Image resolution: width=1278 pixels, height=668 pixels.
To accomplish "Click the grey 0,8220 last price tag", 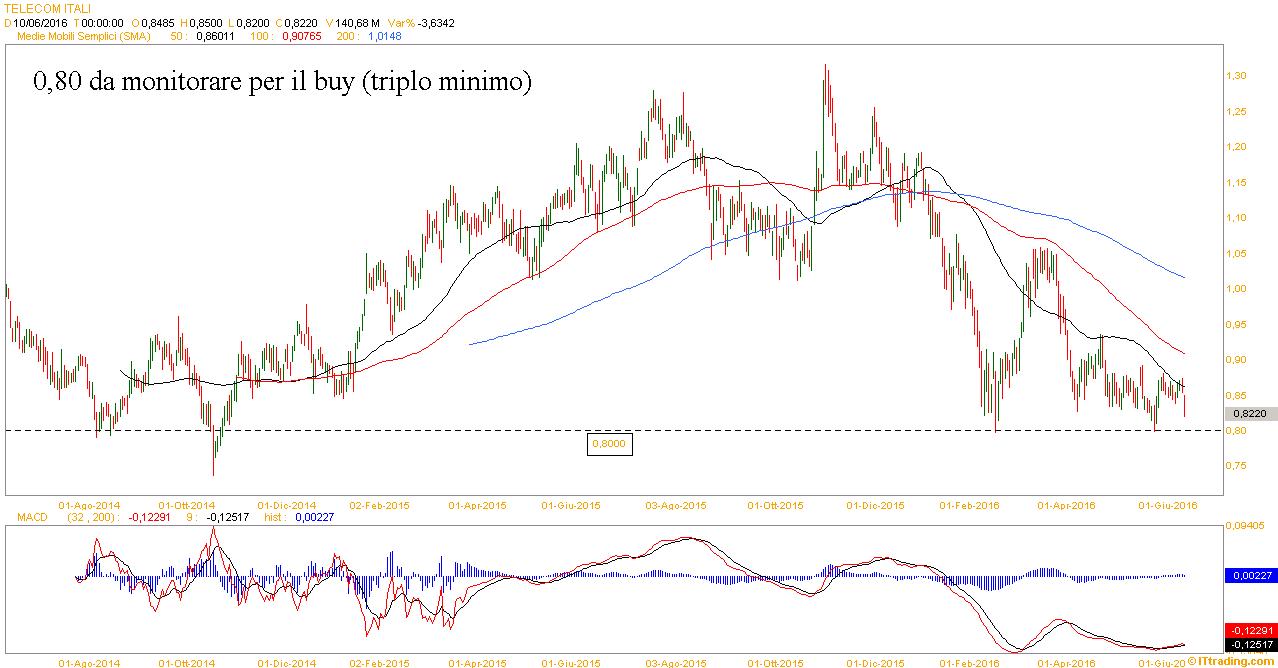I will tap(1250, 413).
